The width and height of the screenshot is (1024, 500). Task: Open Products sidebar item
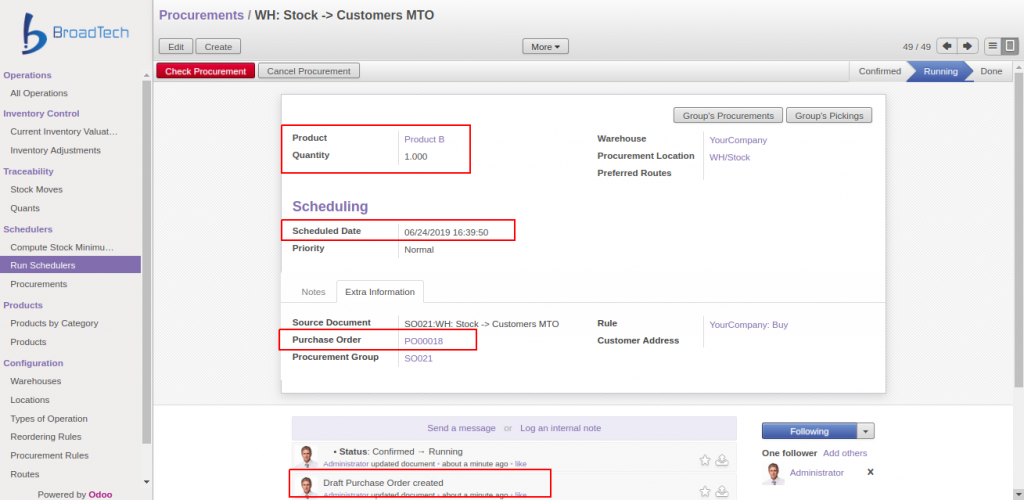(x=28, y=342)
